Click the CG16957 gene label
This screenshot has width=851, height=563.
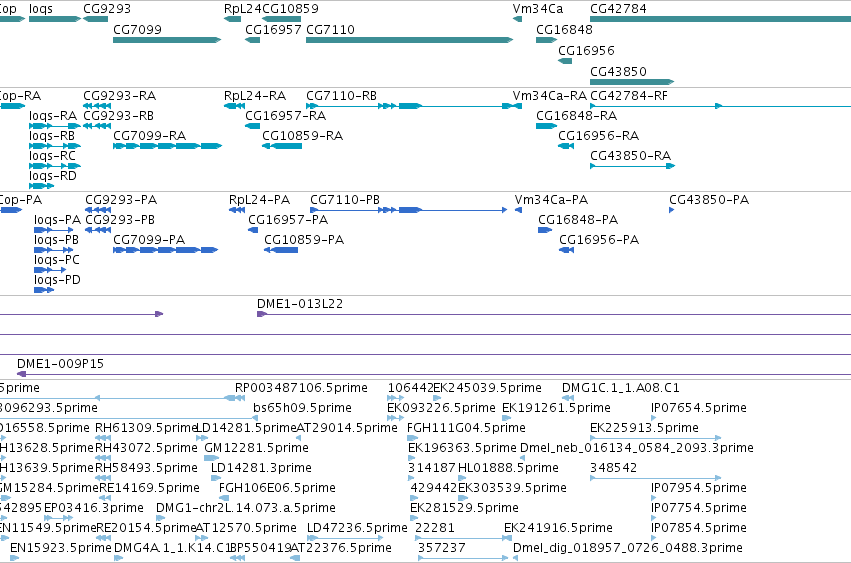(x=273, y=29)
